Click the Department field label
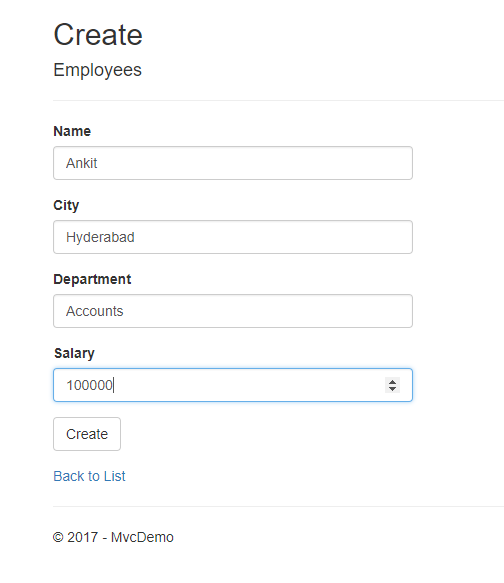504x583 pixels. pyautogui.click(x=92, y=279)
